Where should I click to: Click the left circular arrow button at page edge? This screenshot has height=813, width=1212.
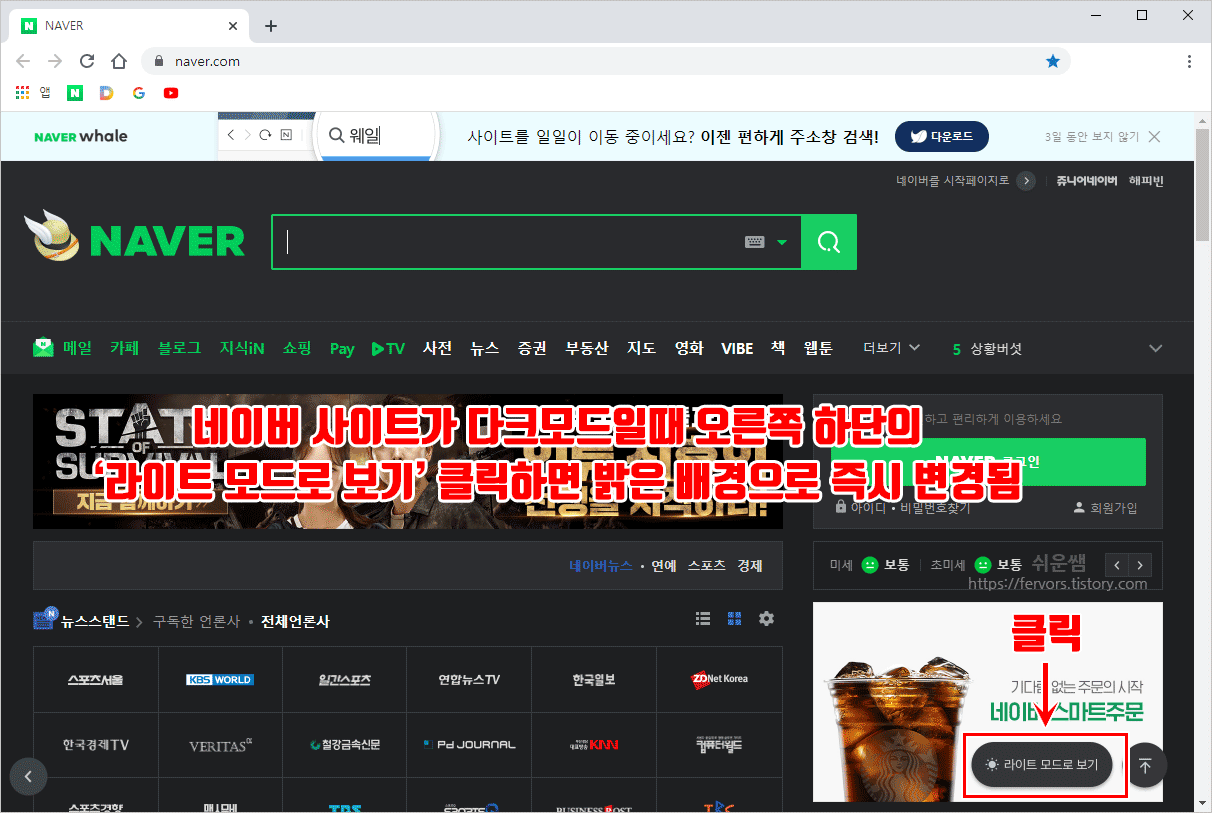[28, 776]
